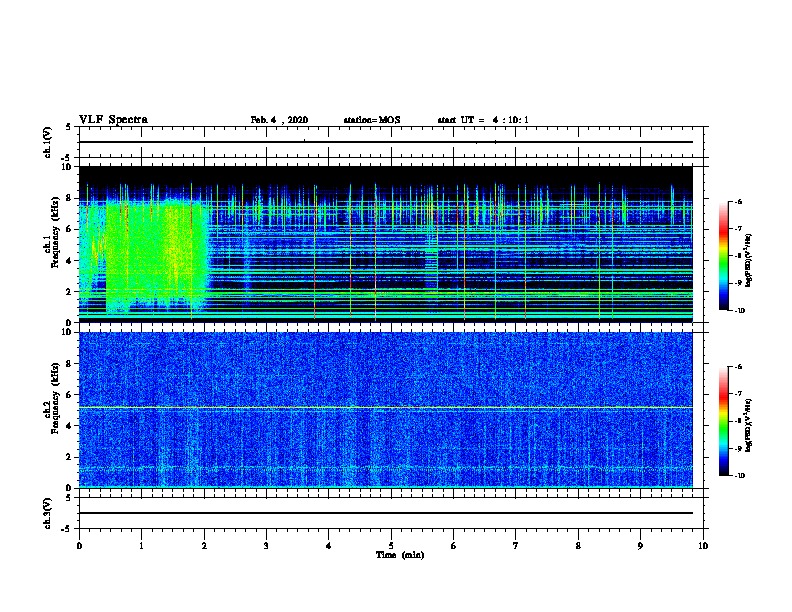Click the "VLF Spectra" plot title

tap(113, 120)
